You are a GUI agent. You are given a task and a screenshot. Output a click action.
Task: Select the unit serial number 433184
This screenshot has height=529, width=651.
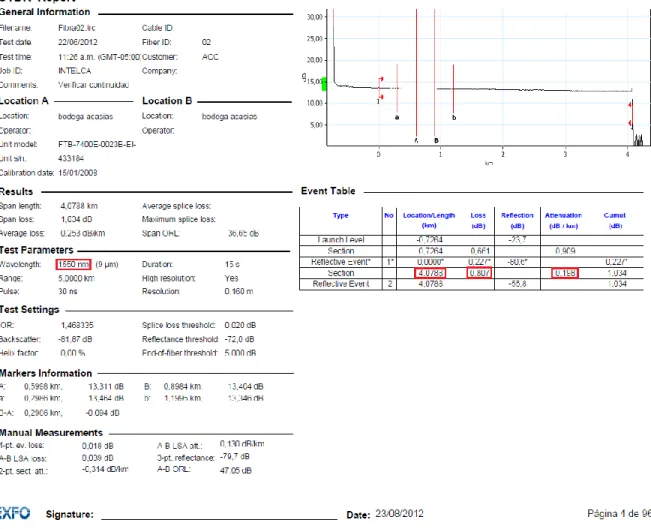(x=71, y=158)
